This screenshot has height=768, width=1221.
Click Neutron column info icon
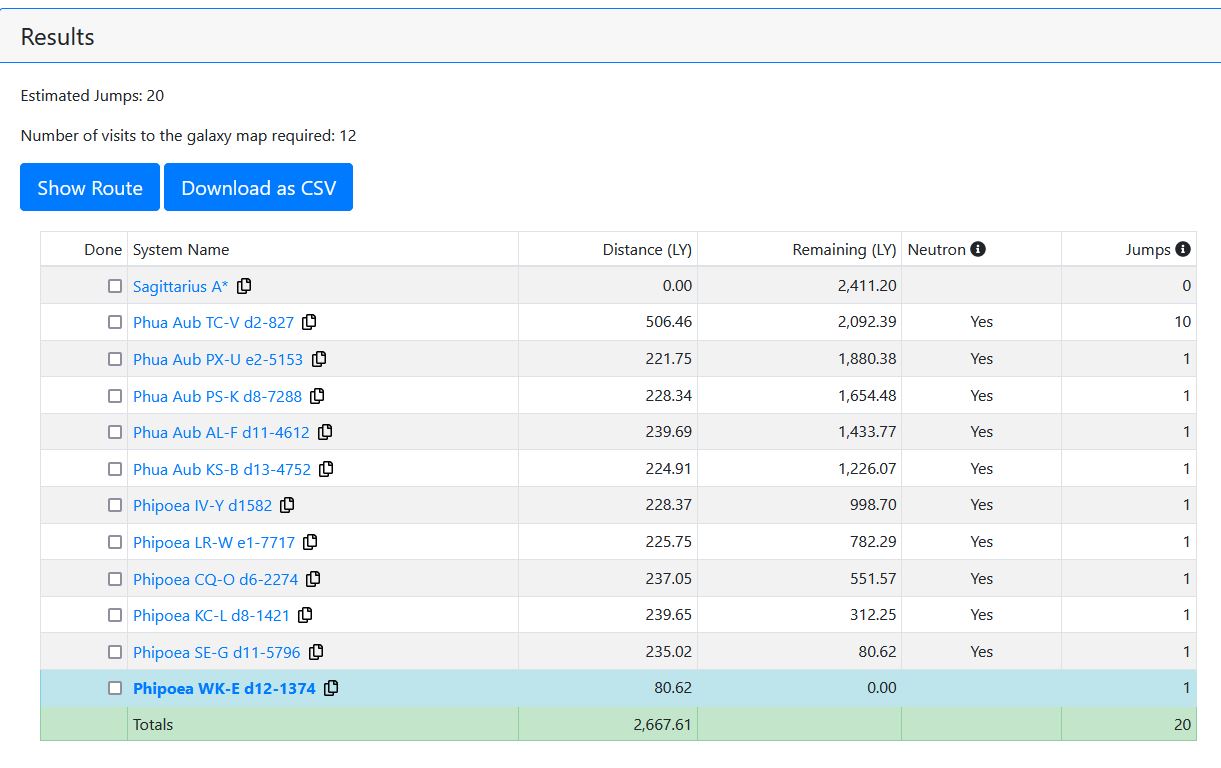[x=978, y=249]
